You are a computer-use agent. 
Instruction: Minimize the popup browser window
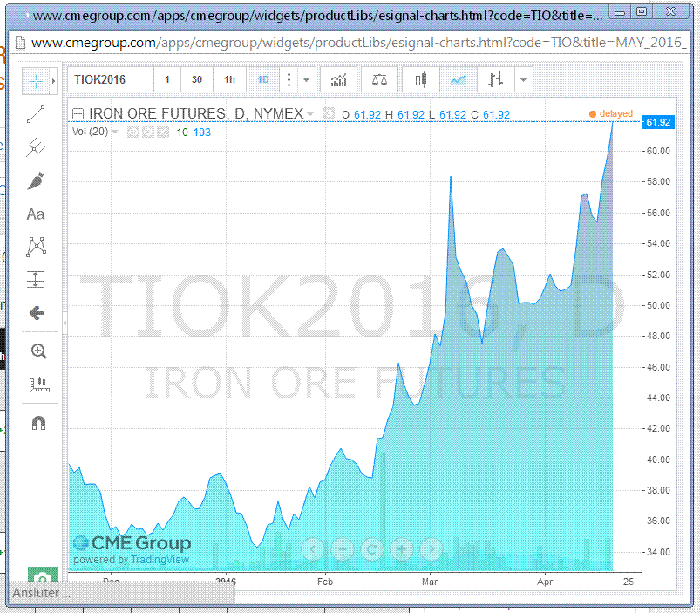tap(619, 13)
